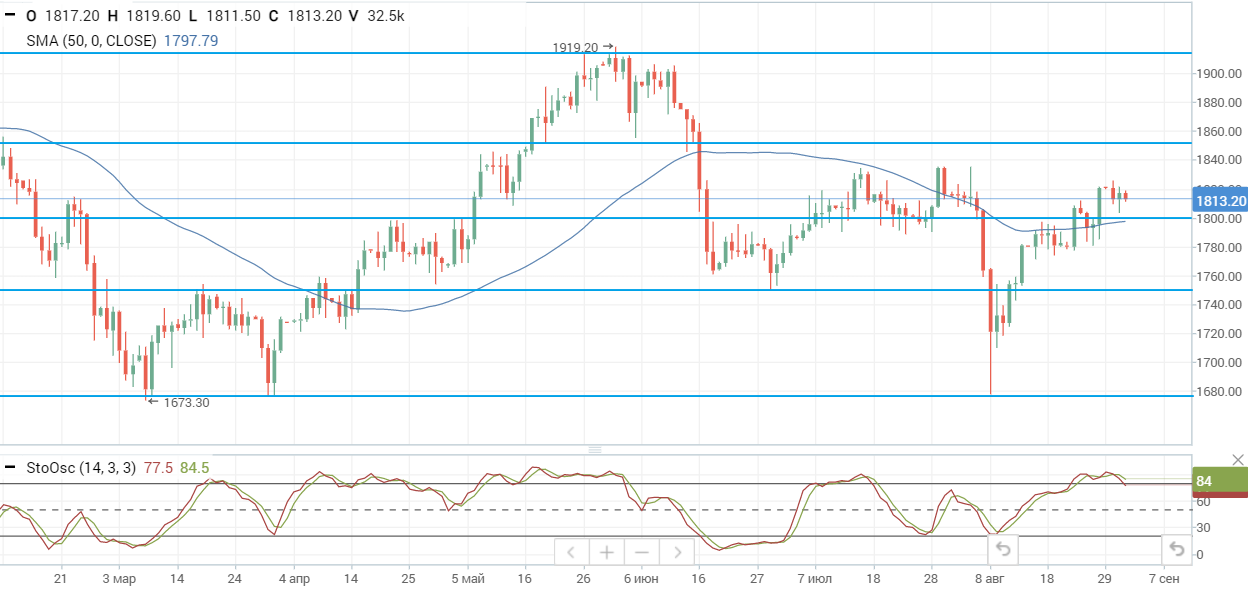1248x590 pixels.
Task: Click the 1680.00 price axis label
Action: tap(1220, 392)
